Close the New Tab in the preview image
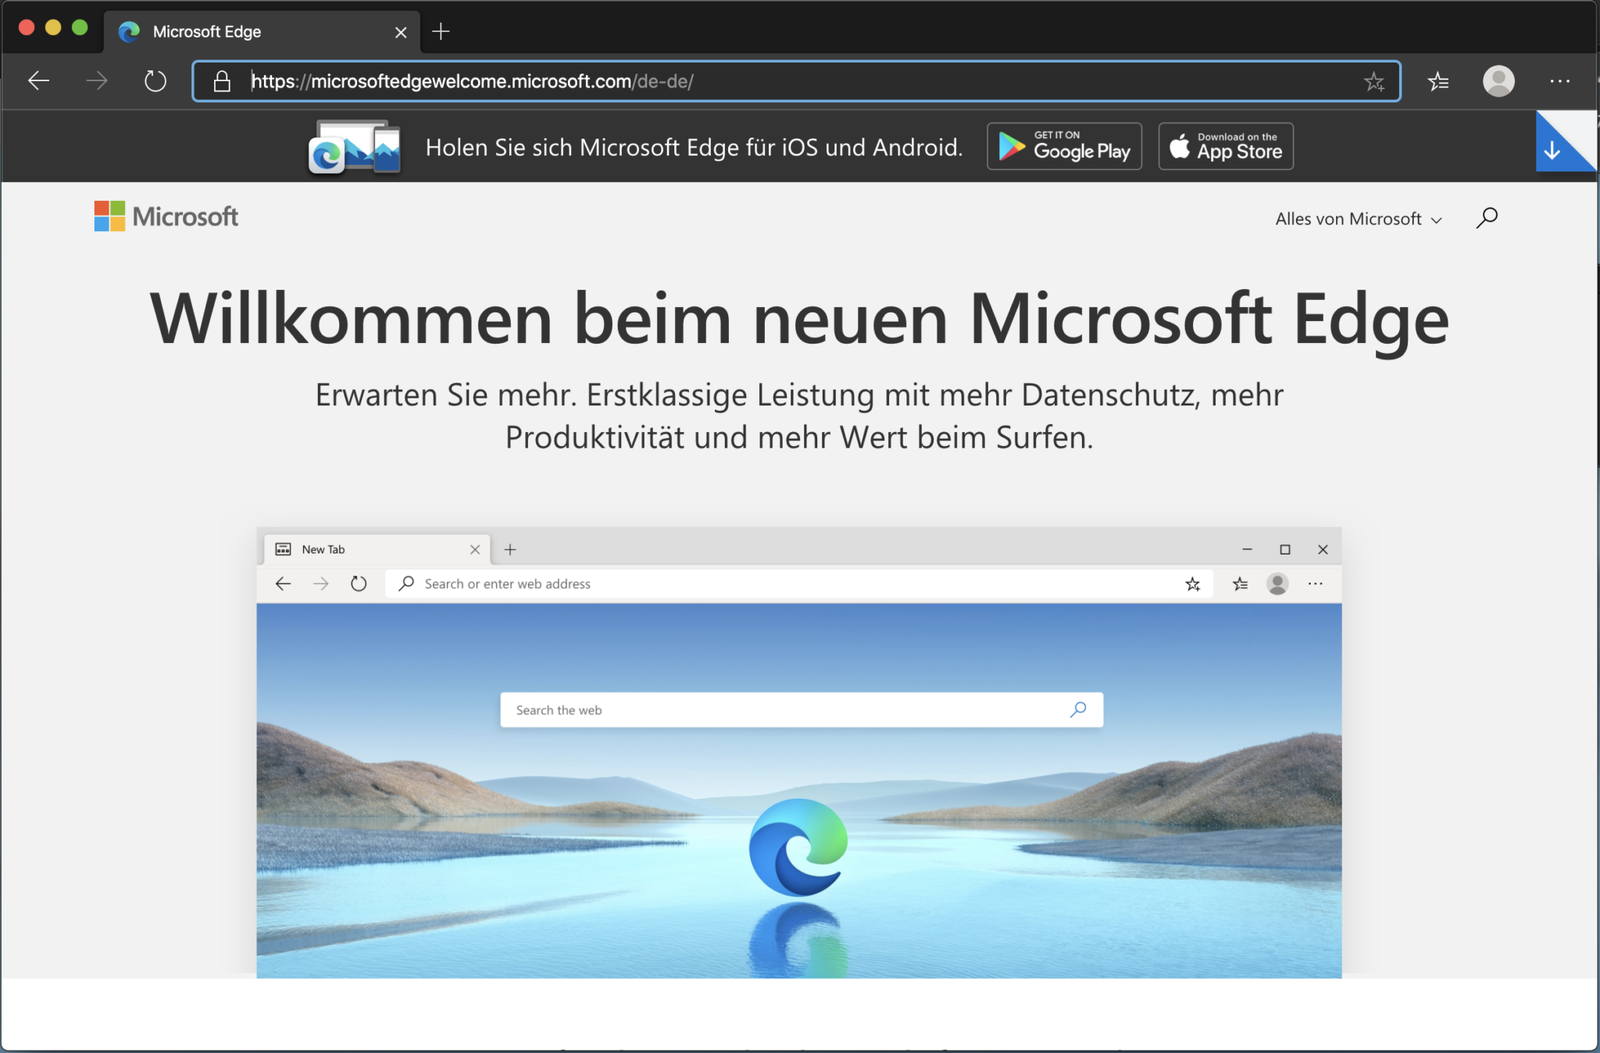This screenshot has width=1600, height=1053. click(x=475, y=550)
